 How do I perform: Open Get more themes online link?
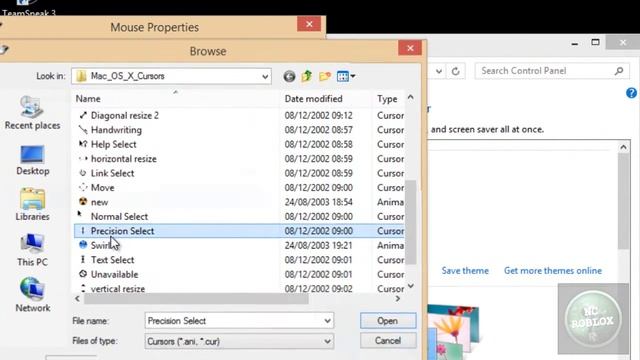(553, 271)
